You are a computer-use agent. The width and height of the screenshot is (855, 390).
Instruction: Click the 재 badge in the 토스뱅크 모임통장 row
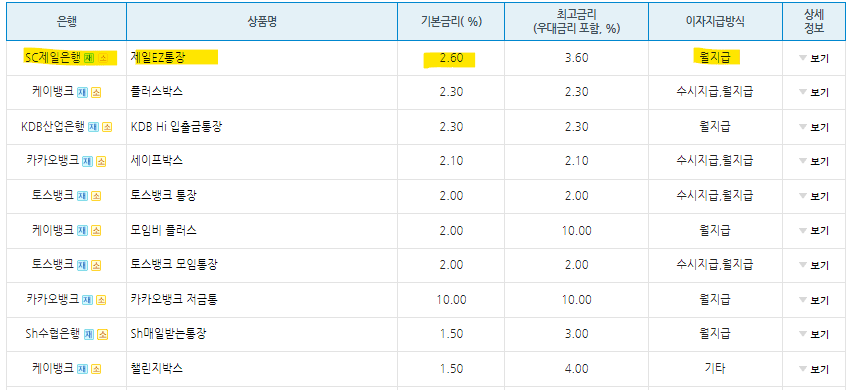click(82, 265)
